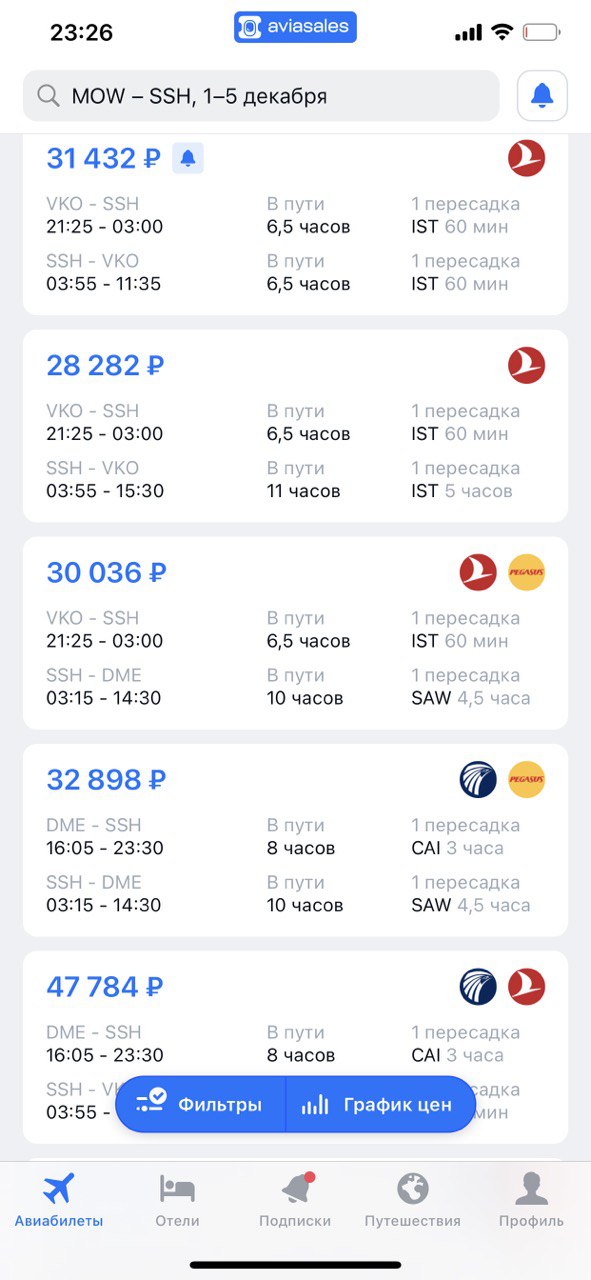Open the 28 282 ₽ ticket card
Image resolution: width=591 pixels, height=1280 pixels.
(295, 426)
